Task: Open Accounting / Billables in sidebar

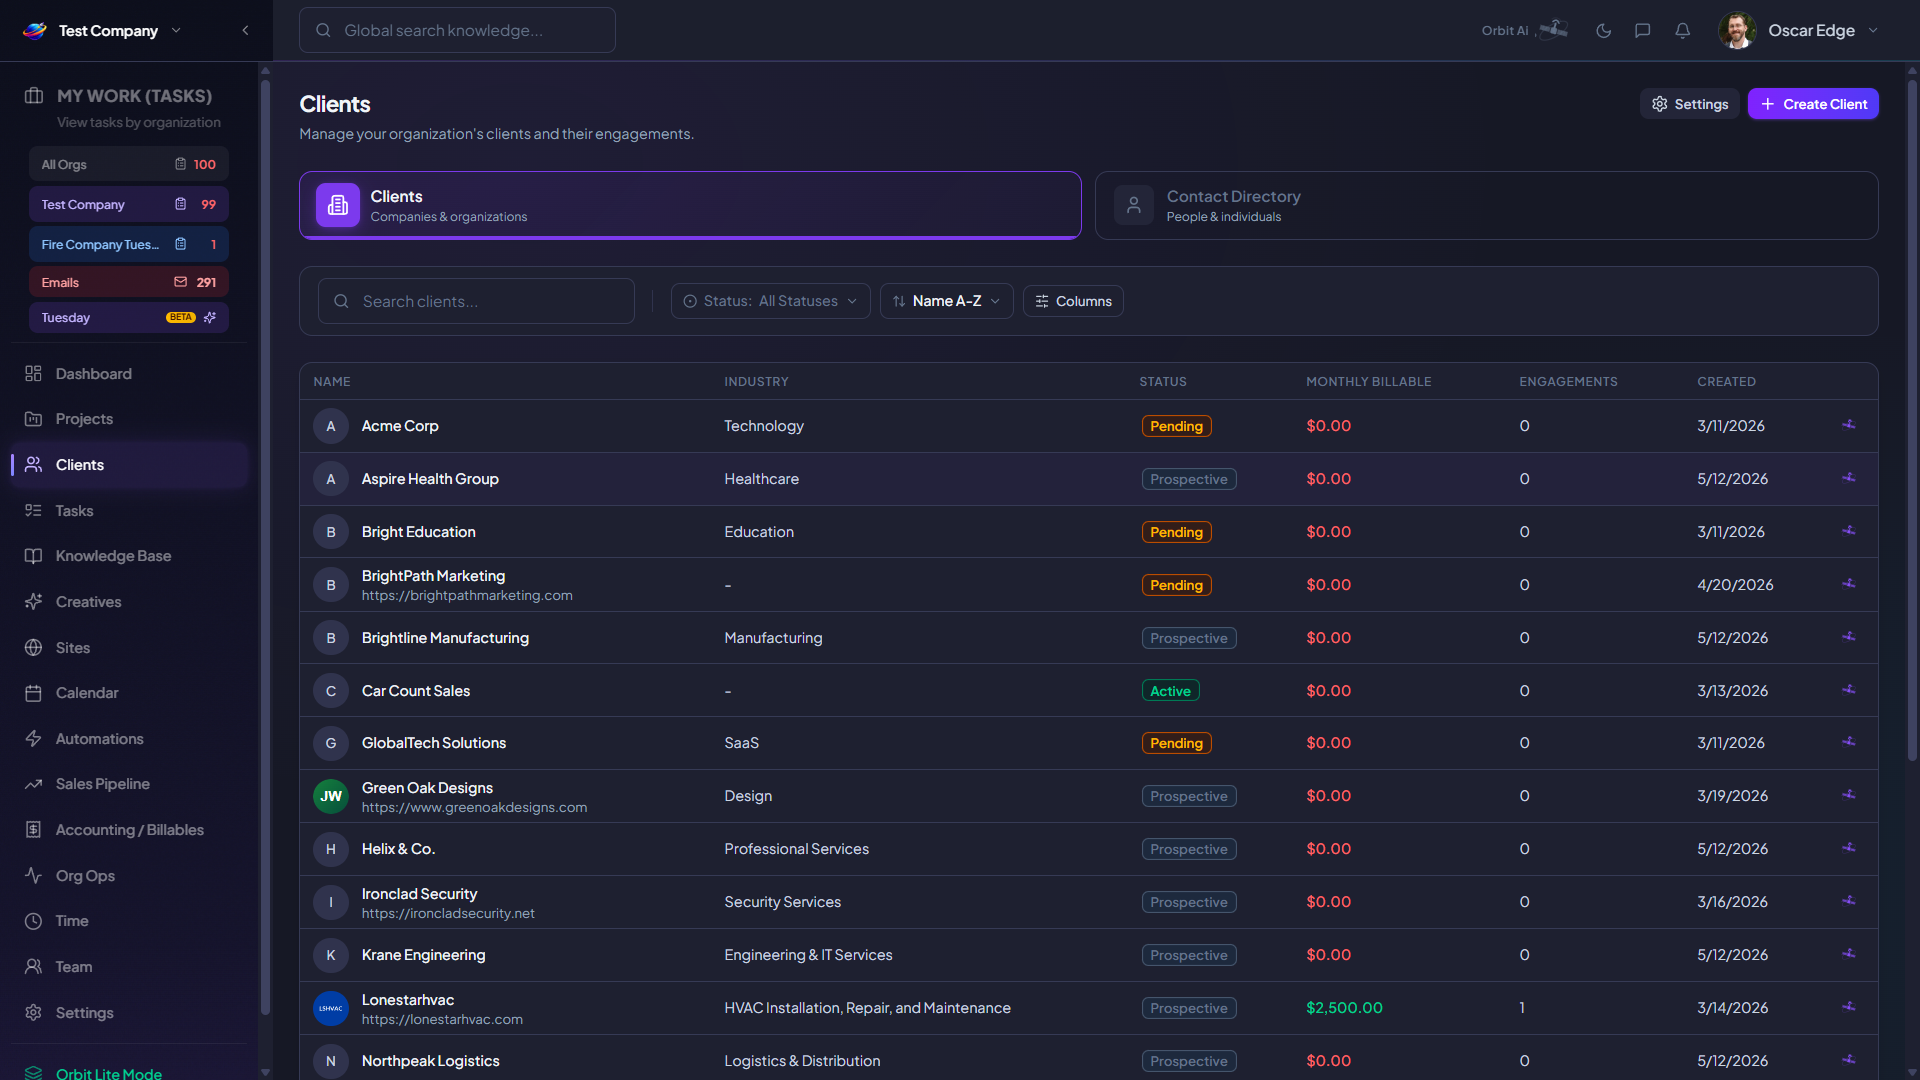Action: tap(129, 829)
